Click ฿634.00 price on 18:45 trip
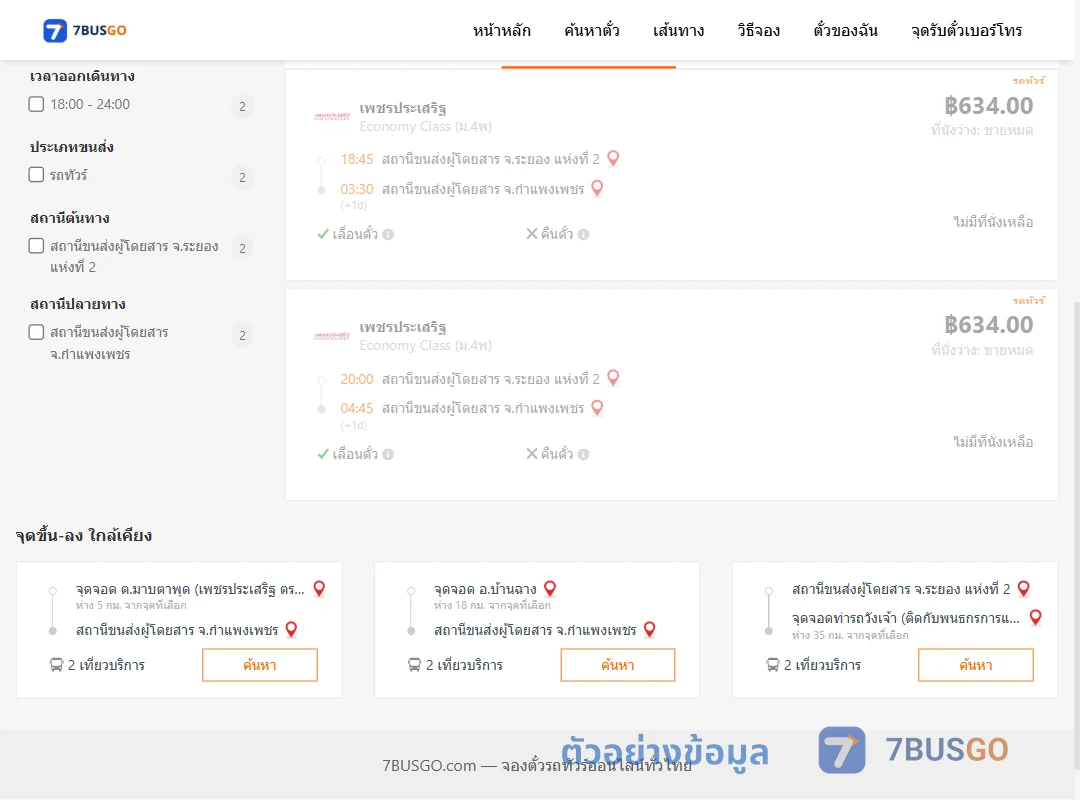This screenshot has width=1080, height=800. tap(988, 105)
